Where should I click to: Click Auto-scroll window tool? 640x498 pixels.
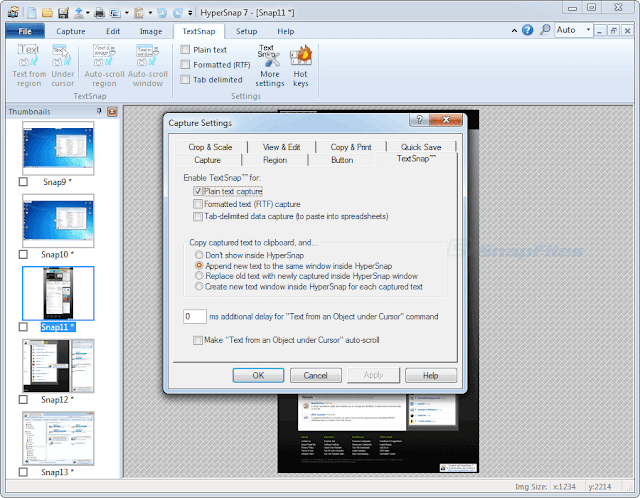click(148, 66)
